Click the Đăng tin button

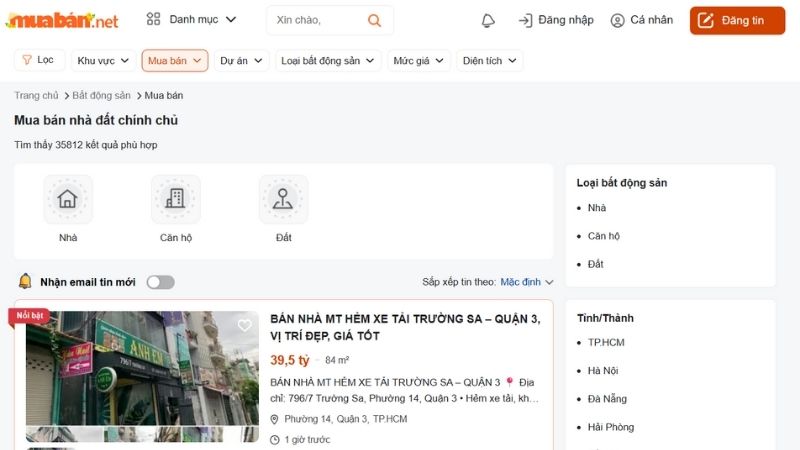point(737,20)
